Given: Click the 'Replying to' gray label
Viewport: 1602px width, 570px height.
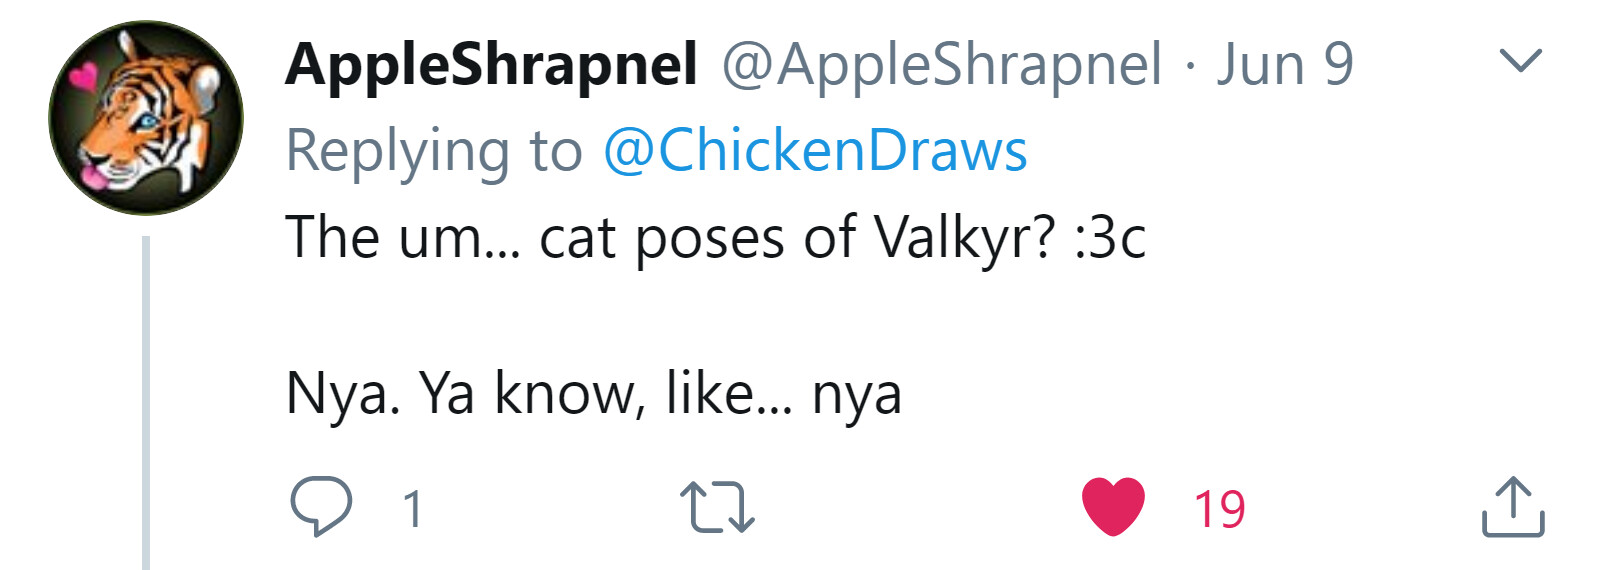Looking at the screenshot, I should (433, 151).
